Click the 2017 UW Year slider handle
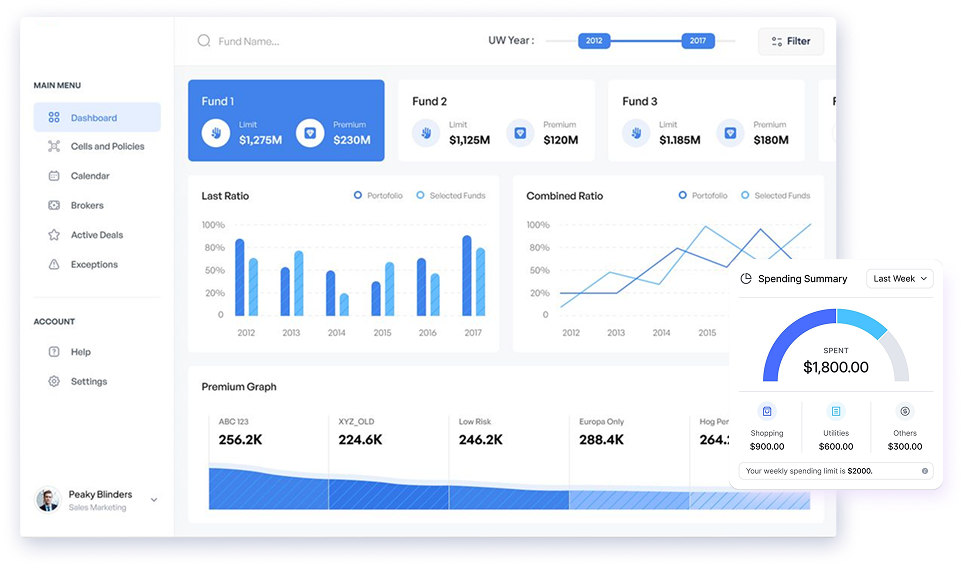The height and width of the screenshot is (567, 964). coord(697,41)
